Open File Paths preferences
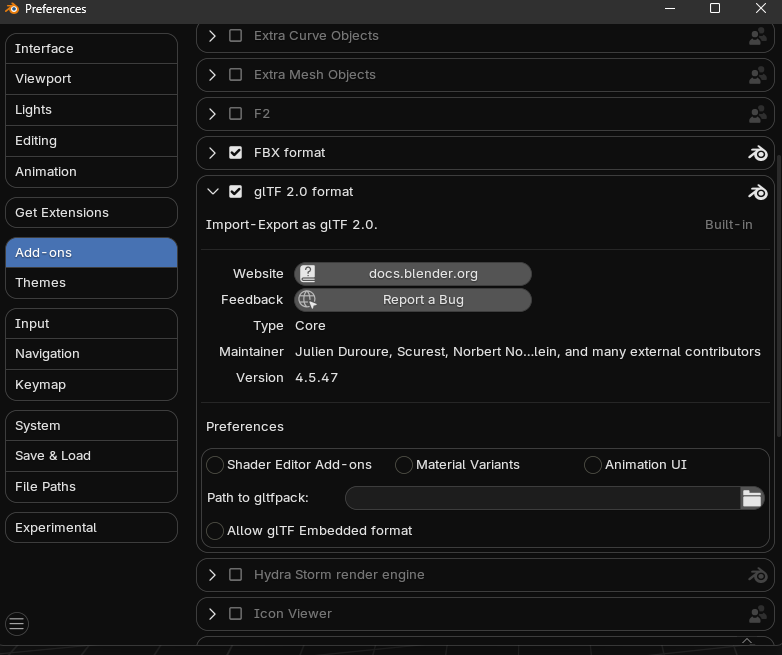 point(91,487)
